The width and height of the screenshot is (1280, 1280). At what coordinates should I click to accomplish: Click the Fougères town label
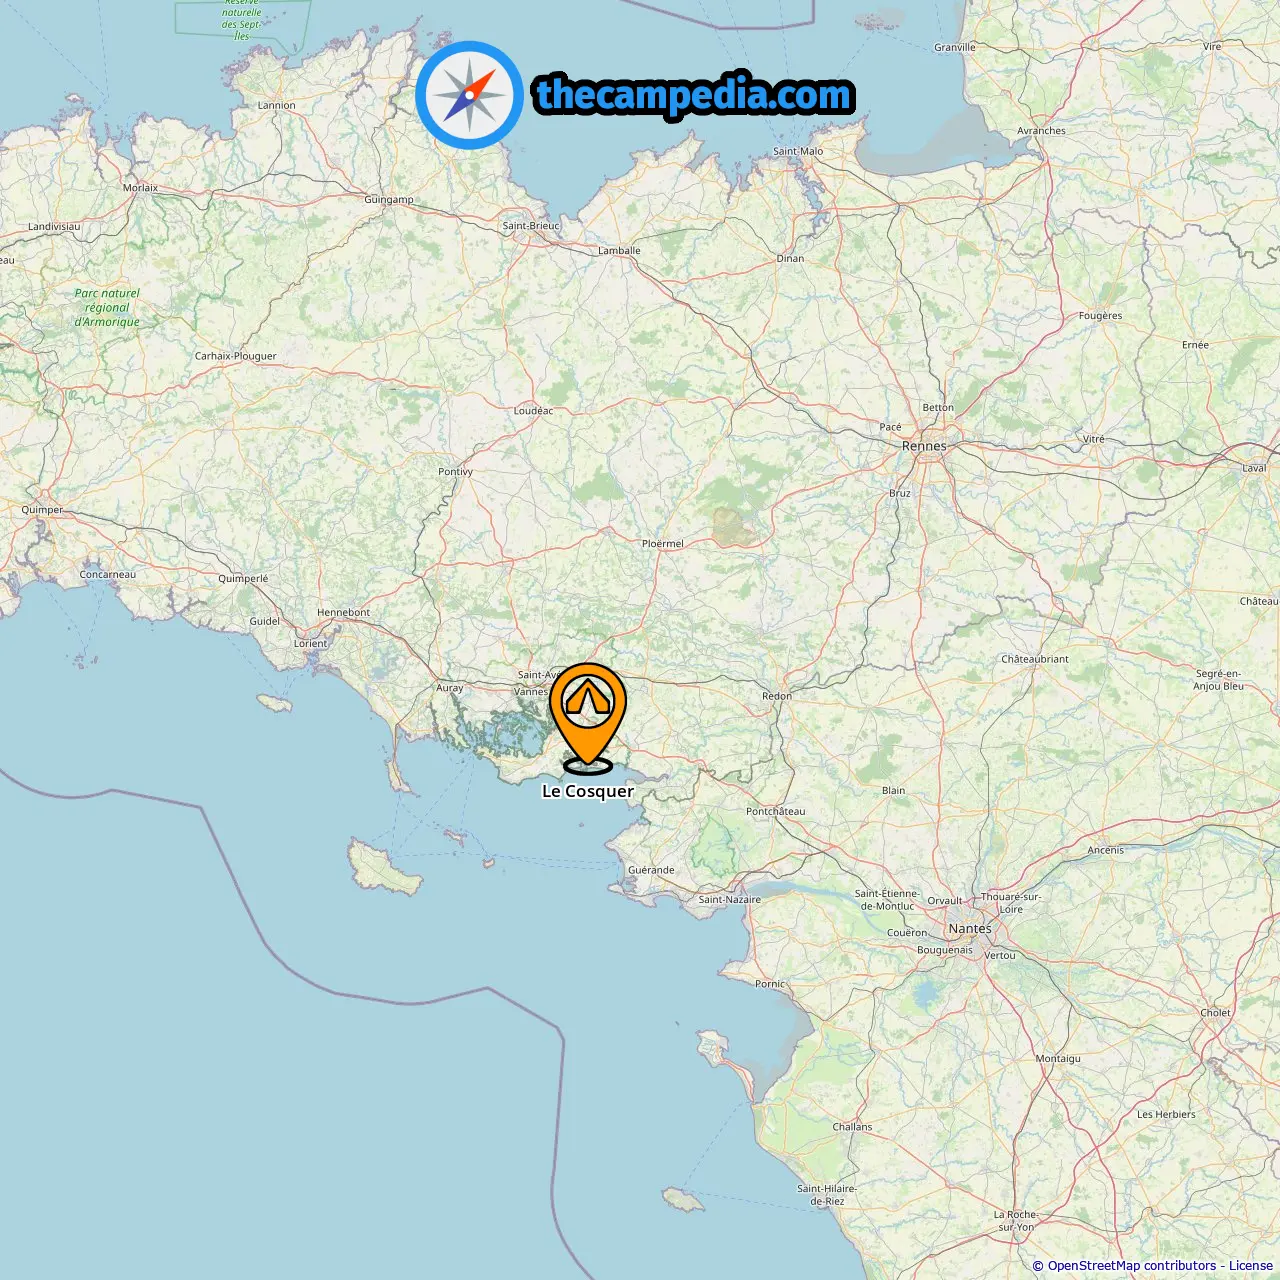(x=1100, y=316)
